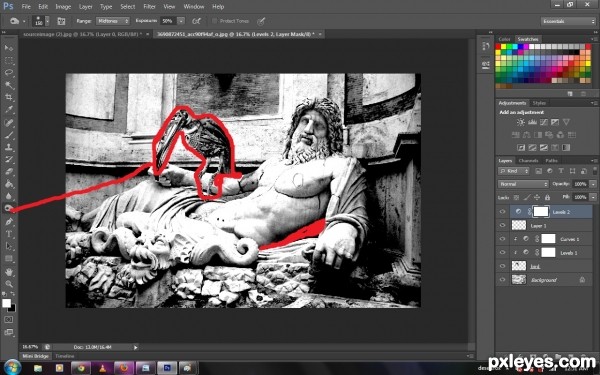Select the History Brush tool

coord(8,159)
